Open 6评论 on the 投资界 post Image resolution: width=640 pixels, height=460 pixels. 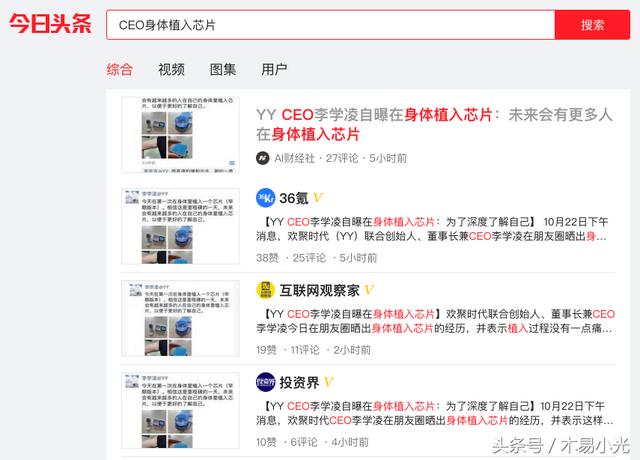[x=304, y=442]
